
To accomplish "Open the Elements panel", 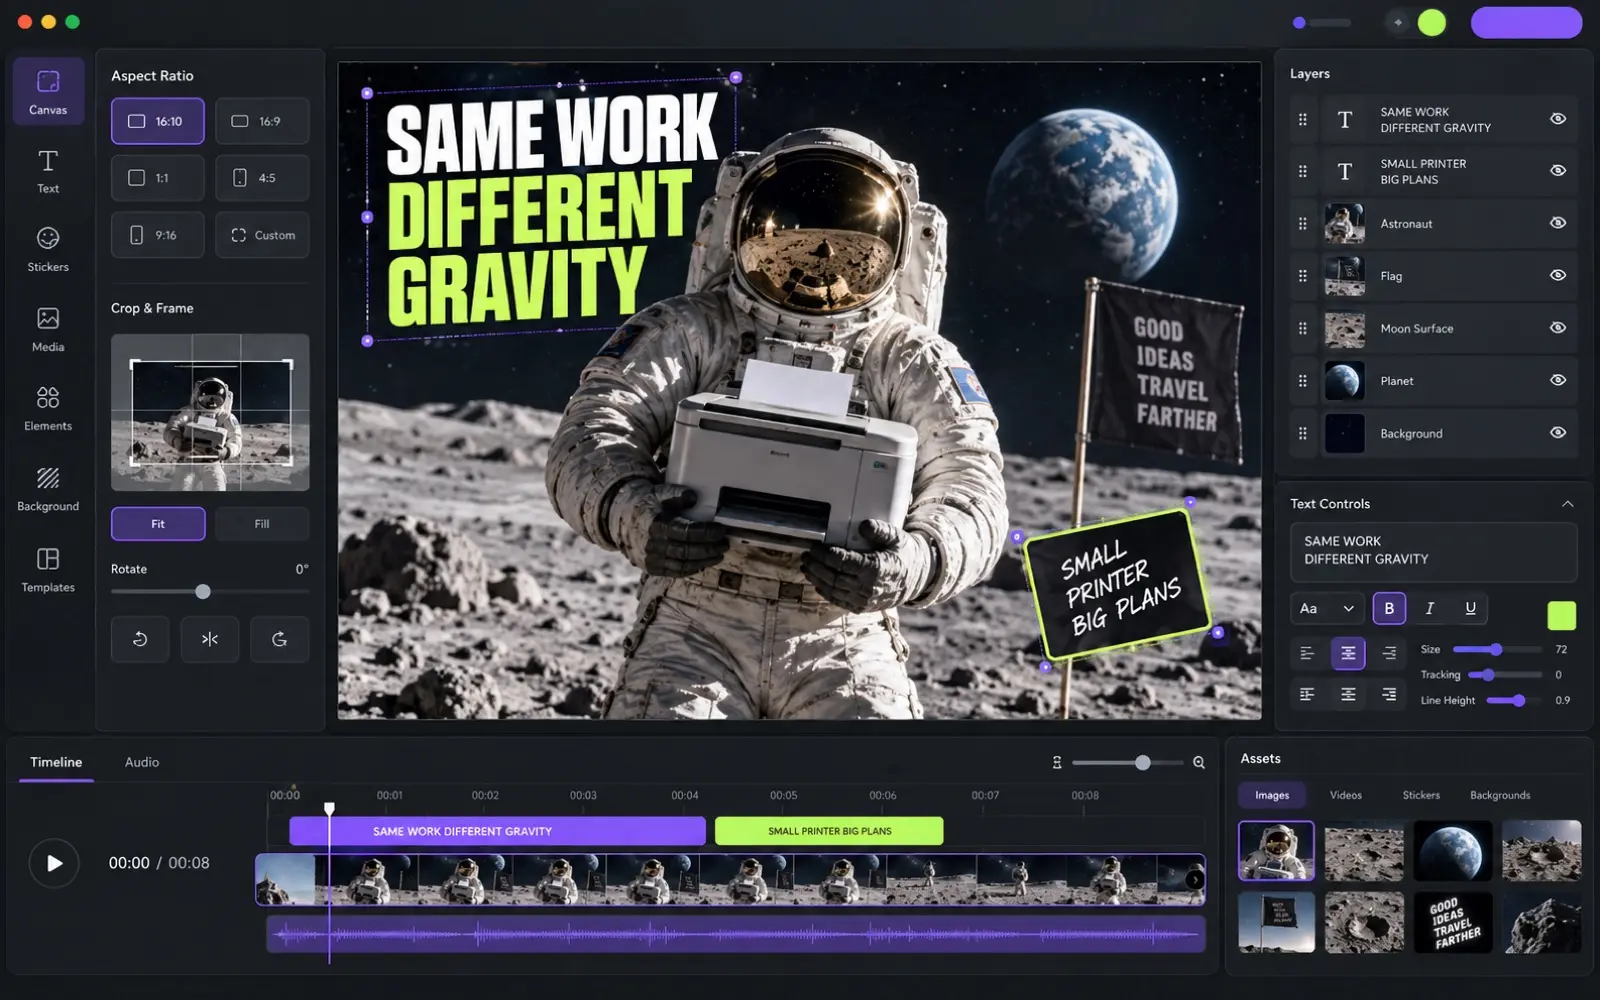I will coord(48,409).
